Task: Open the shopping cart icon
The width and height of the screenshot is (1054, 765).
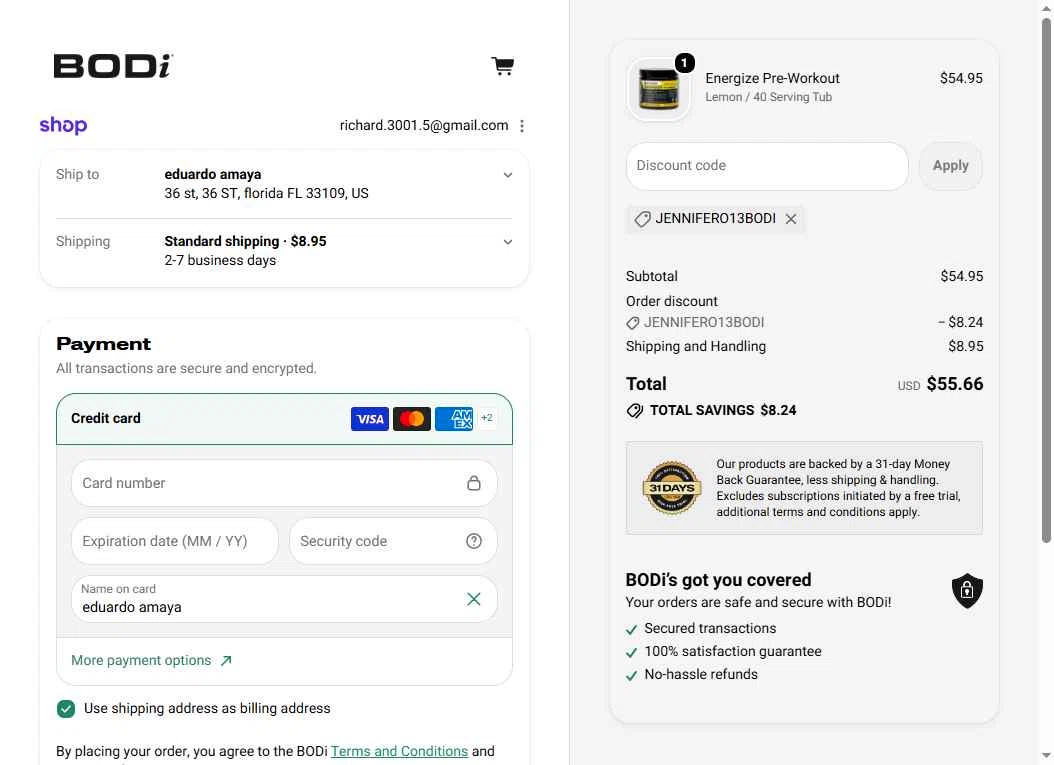Action: click(503, 66)
